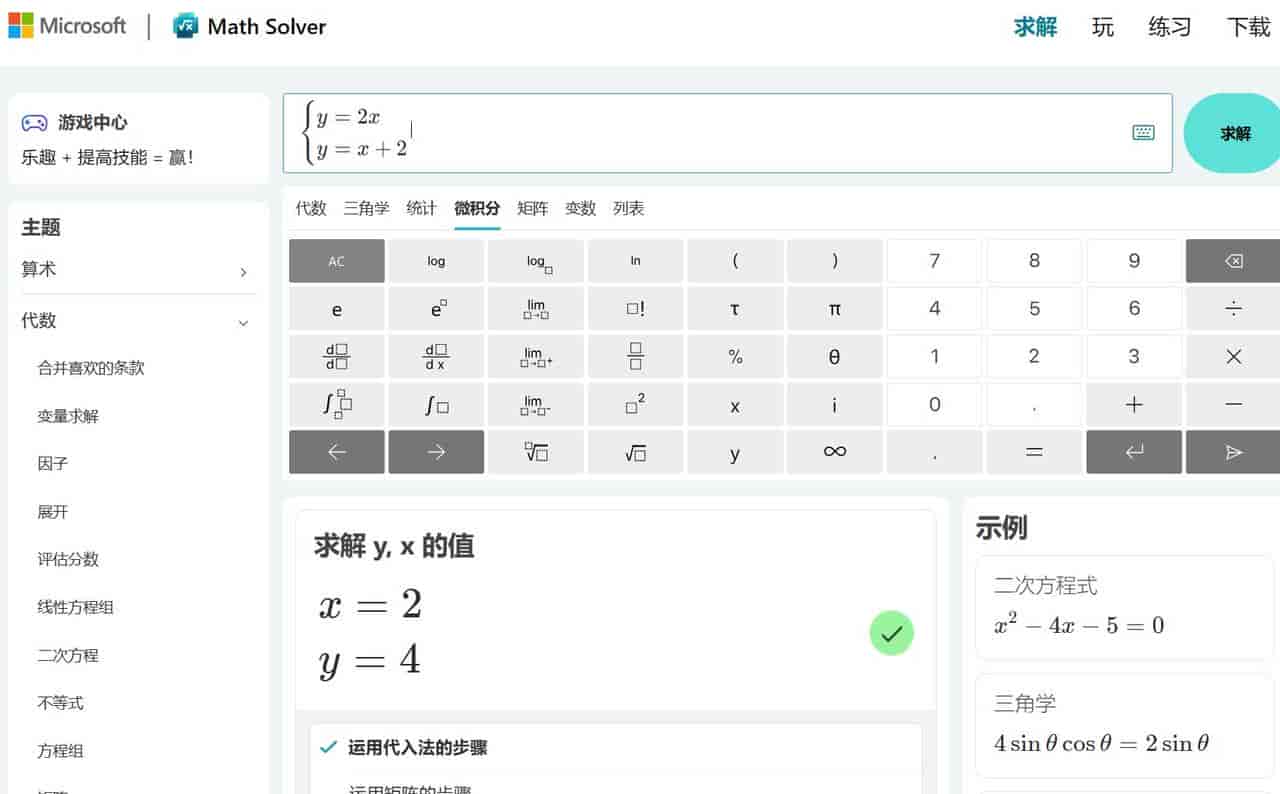This screenshot has height=794, width=1280.
Task: Click the limit lim □→□ key
Action: 536,308
